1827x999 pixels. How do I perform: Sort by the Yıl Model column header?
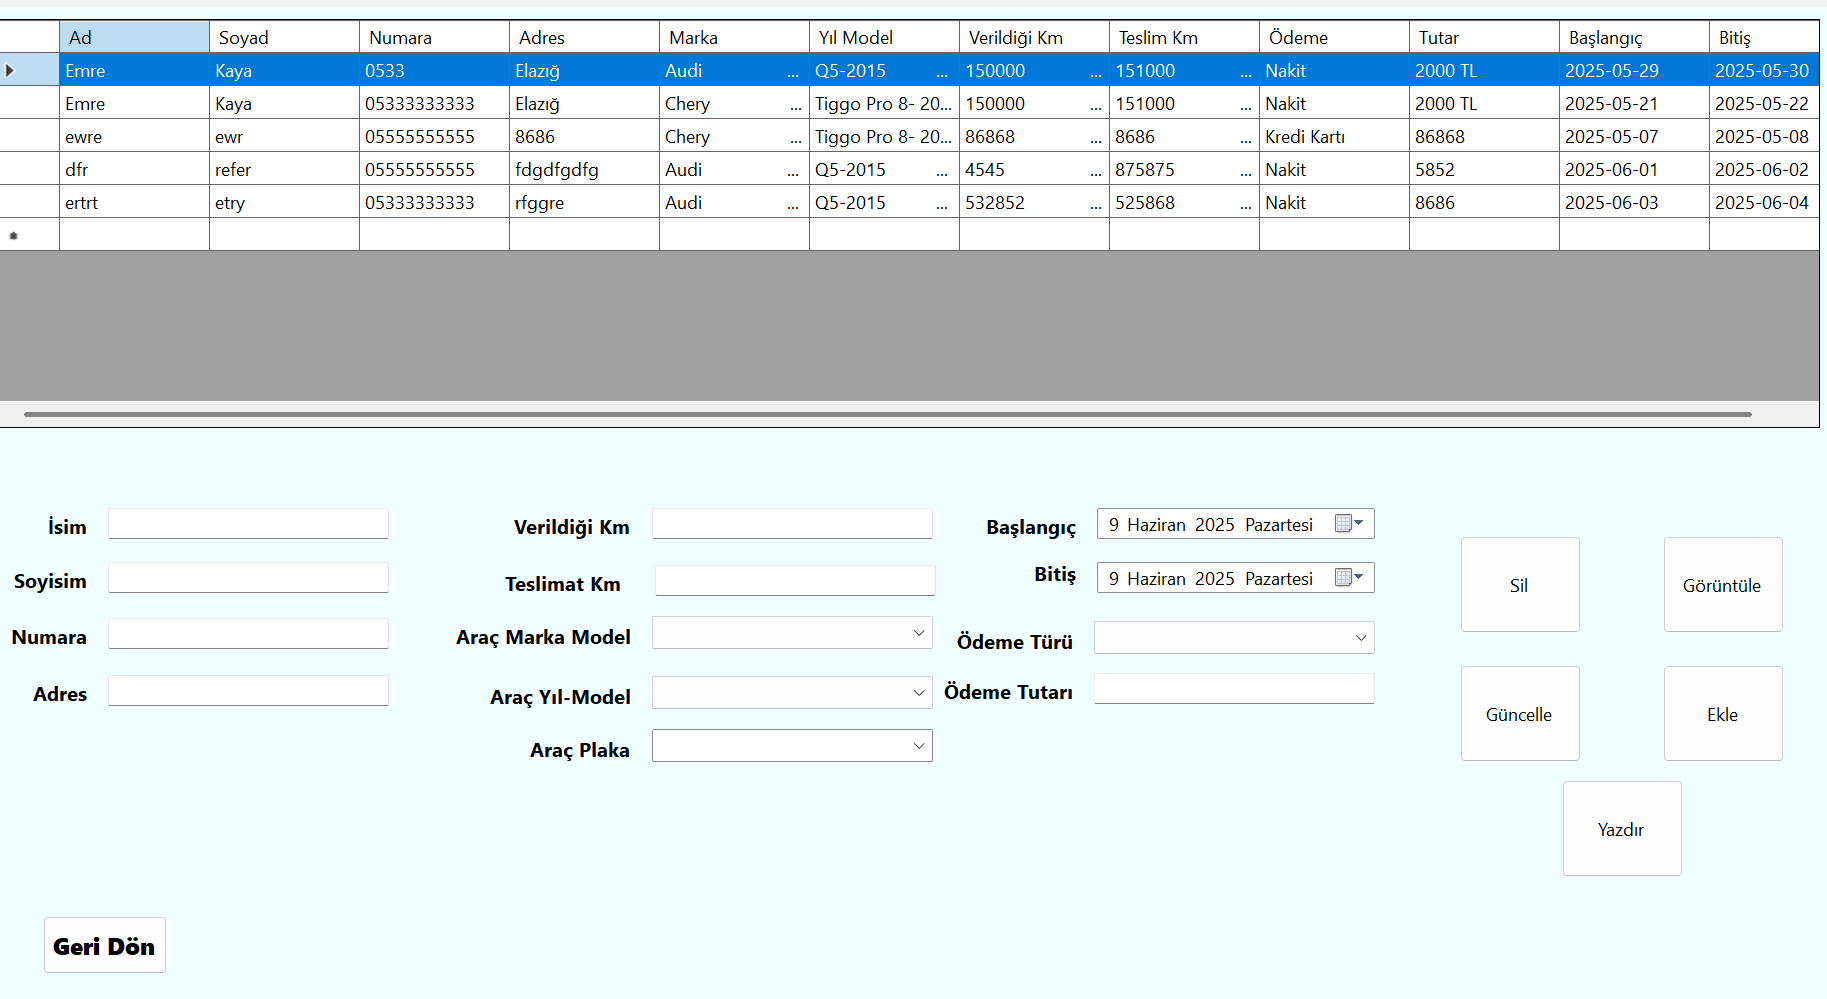tap(885, 37)
